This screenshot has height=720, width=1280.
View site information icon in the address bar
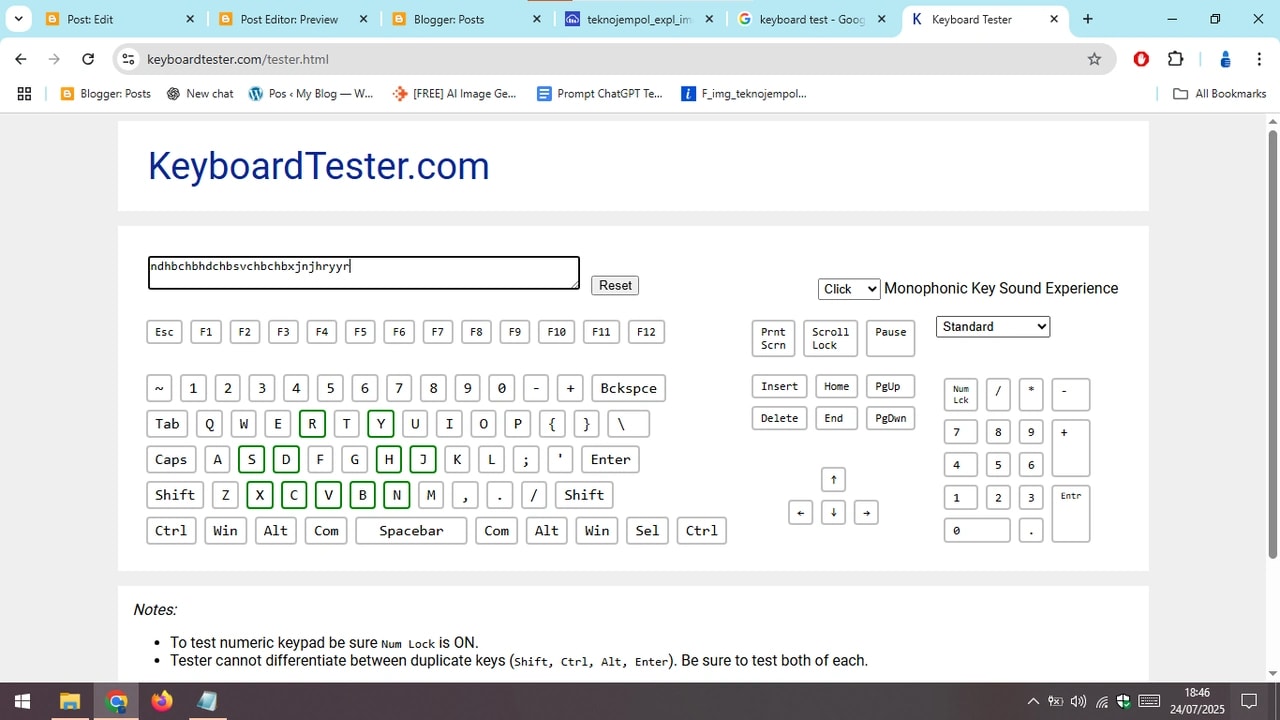click(x=128, y=59)
